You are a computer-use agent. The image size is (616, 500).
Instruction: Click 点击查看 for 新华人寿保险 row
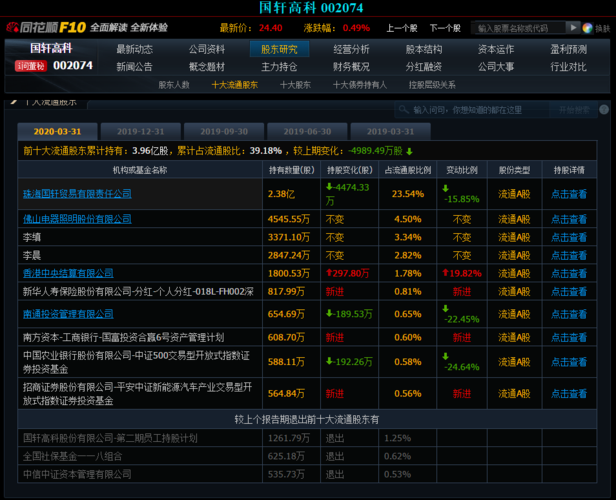pos(569,291)
